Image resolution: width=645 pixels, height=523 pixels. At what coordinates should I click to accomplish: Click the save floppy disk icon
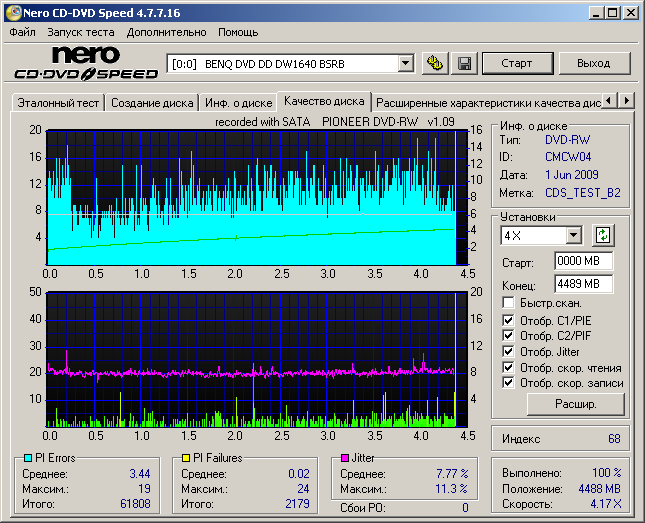pyautogui.click(x=464, y=63)
